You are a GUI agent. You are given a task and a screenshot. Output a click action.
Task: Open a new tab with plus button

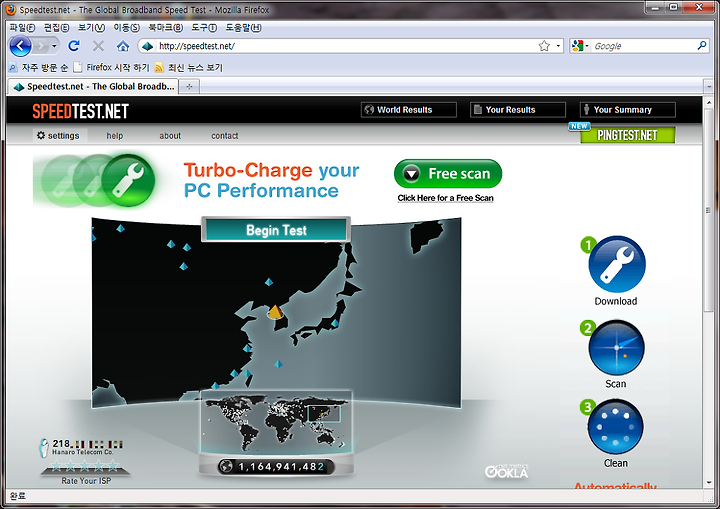pyautogui.click(x=189, y=86)
